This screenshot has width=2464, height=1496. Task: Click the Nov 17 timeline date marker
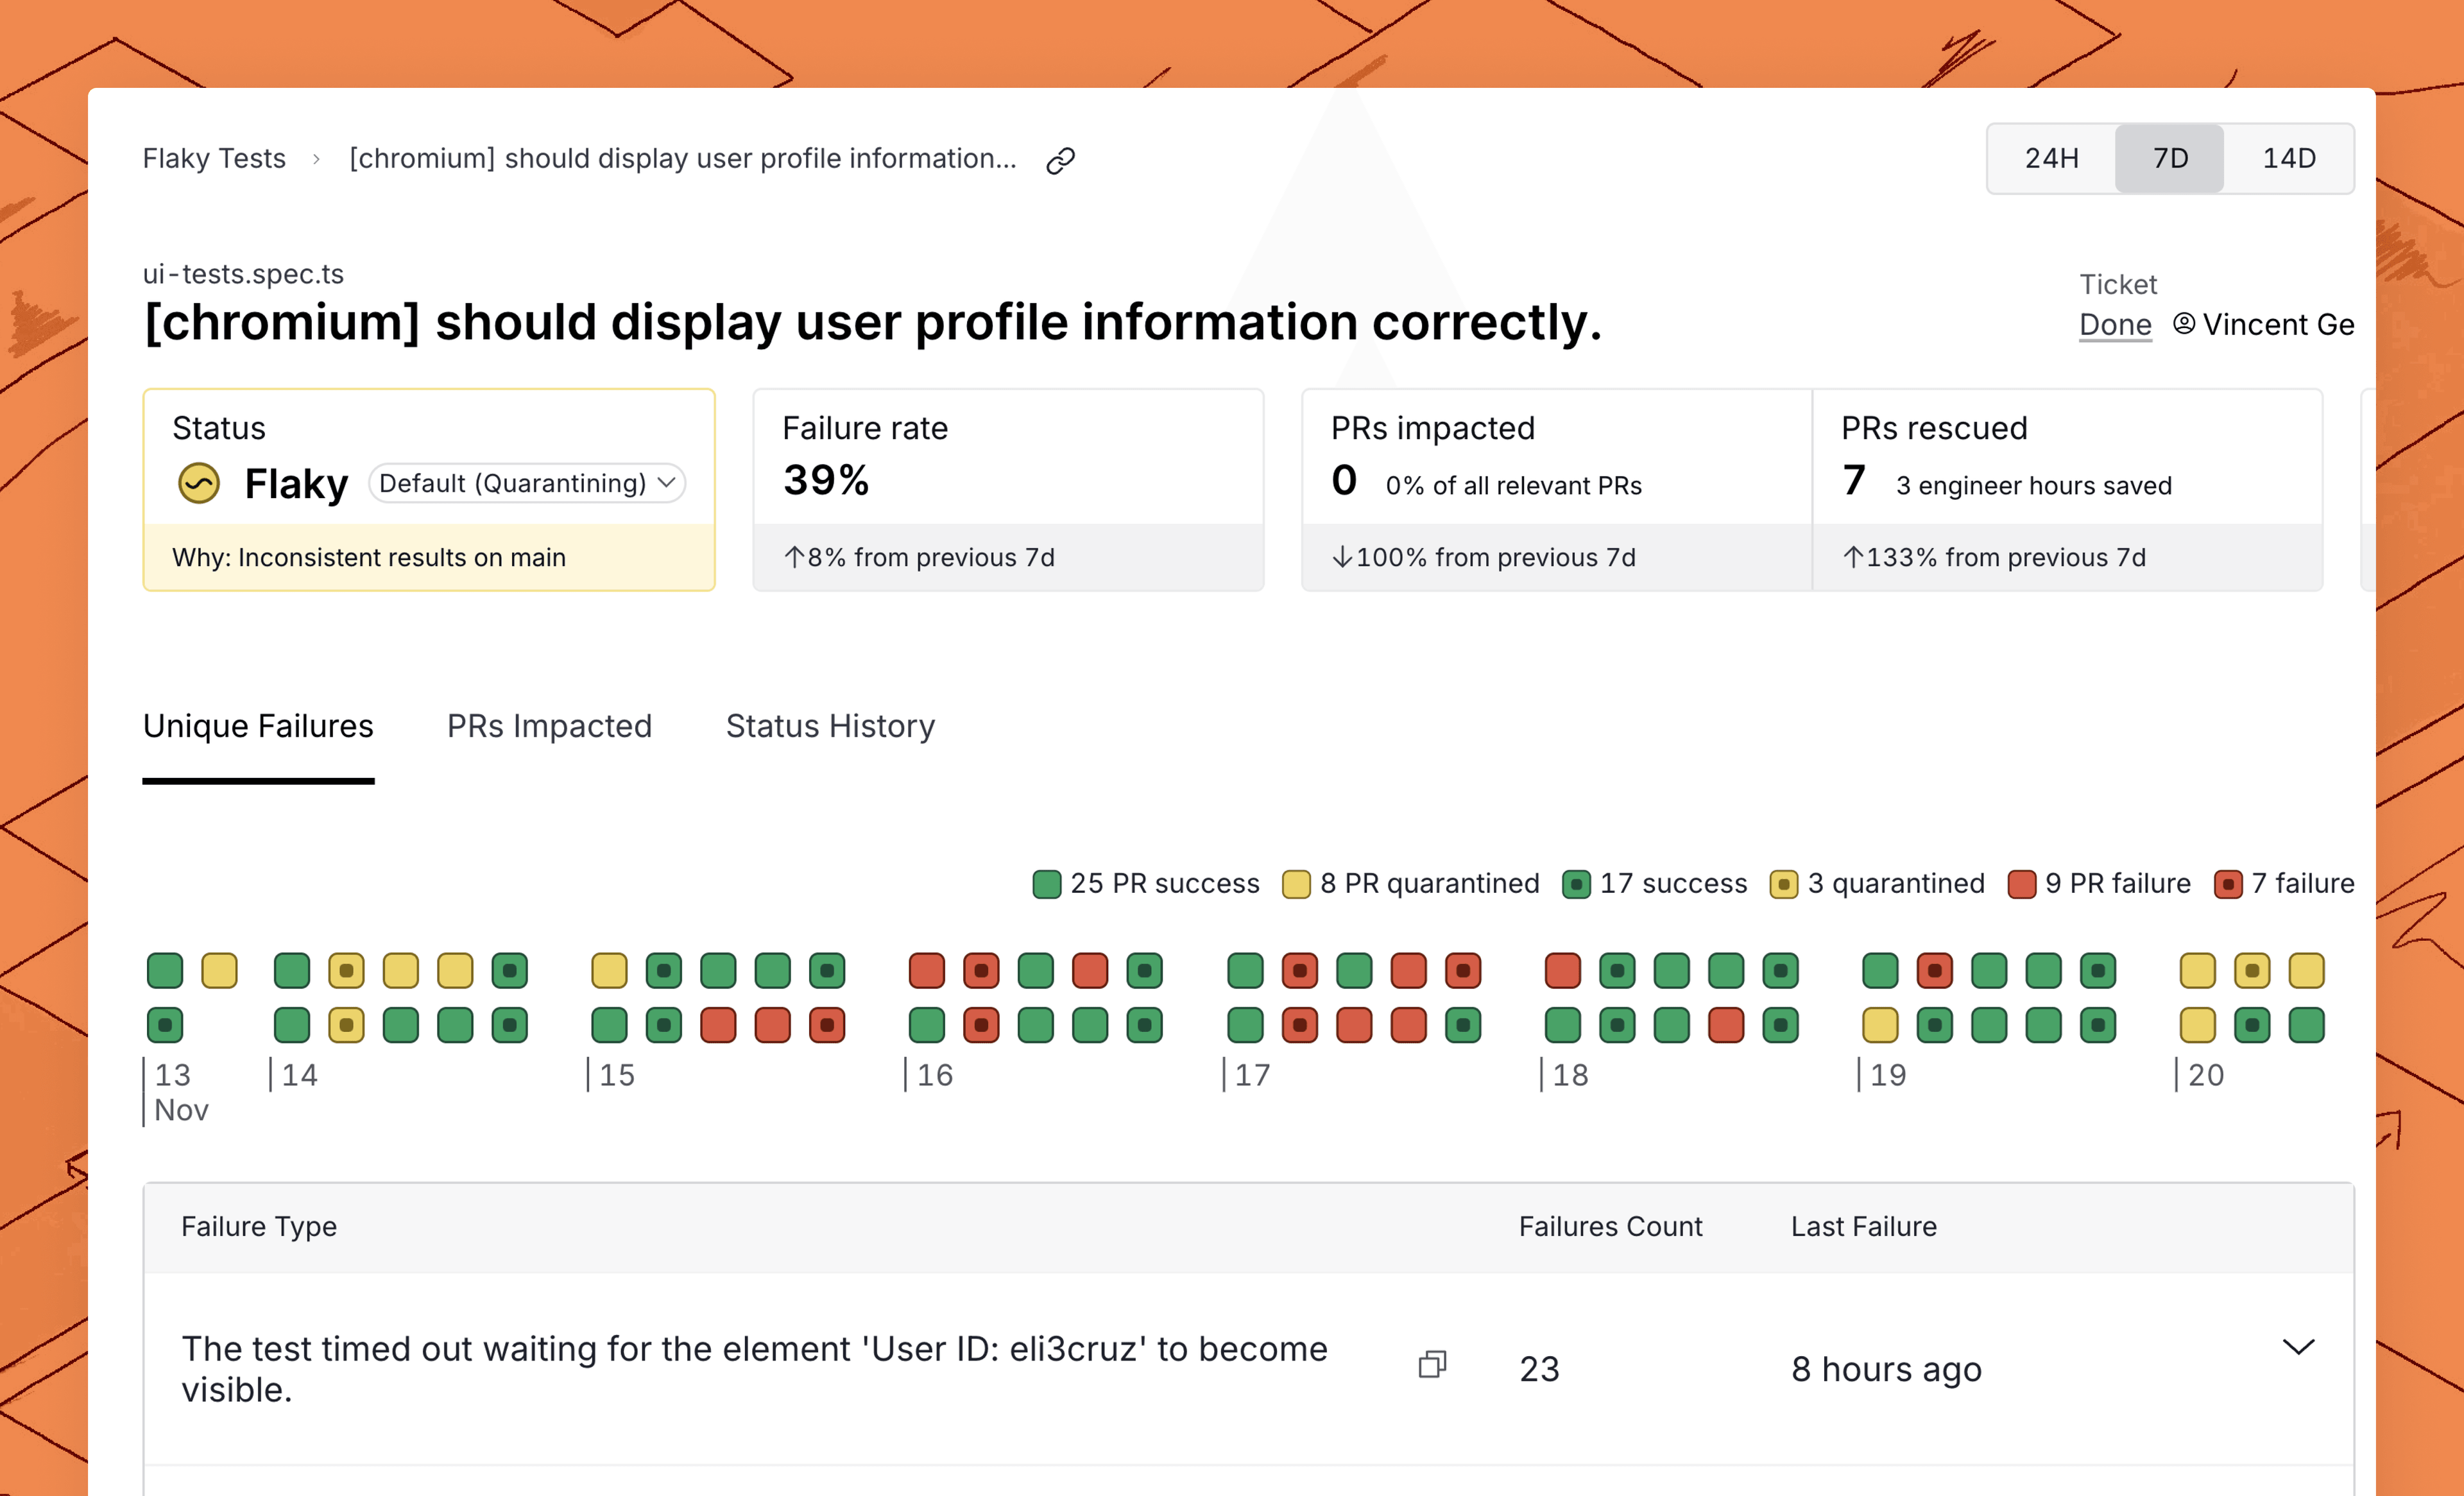point(1251,1075)
